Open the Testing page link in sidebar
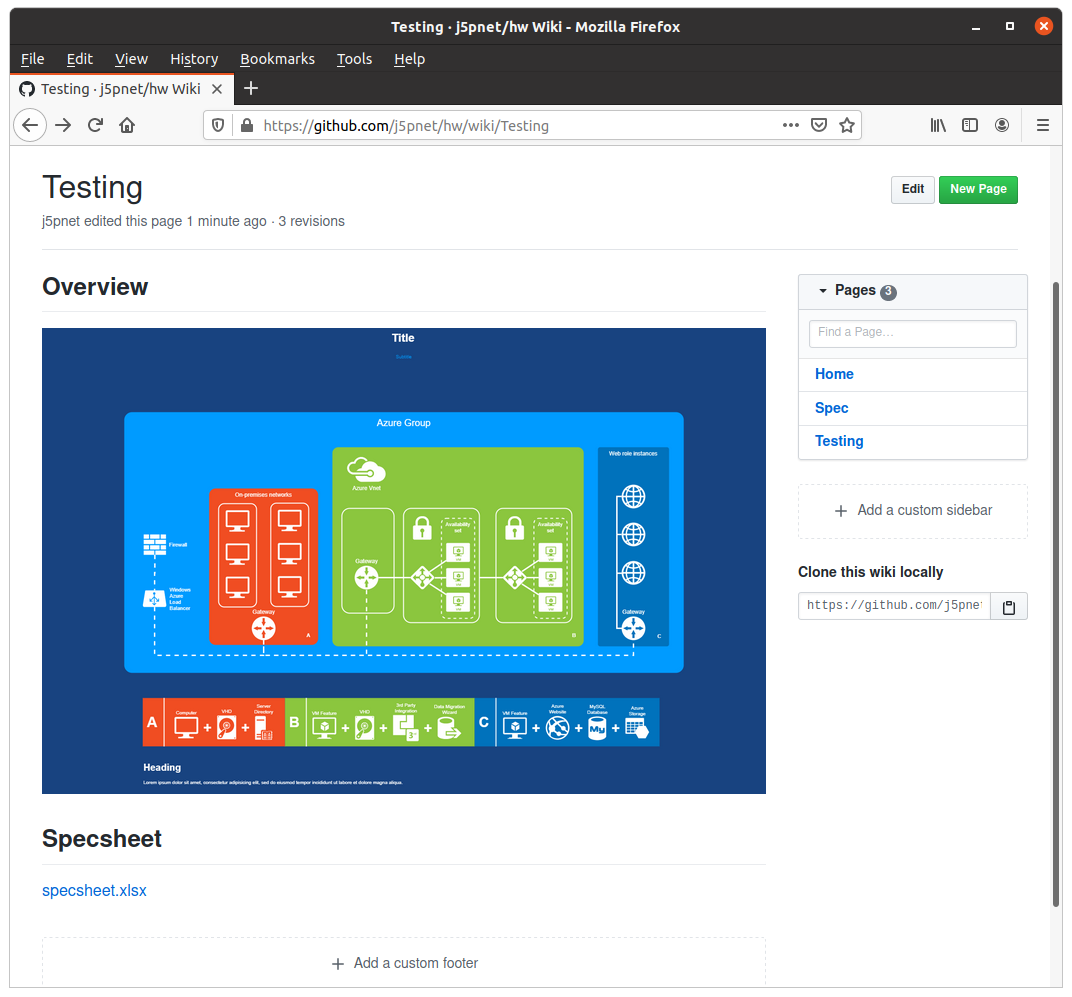The width and height of the screenshot is (1072, 997). [839, 441]
